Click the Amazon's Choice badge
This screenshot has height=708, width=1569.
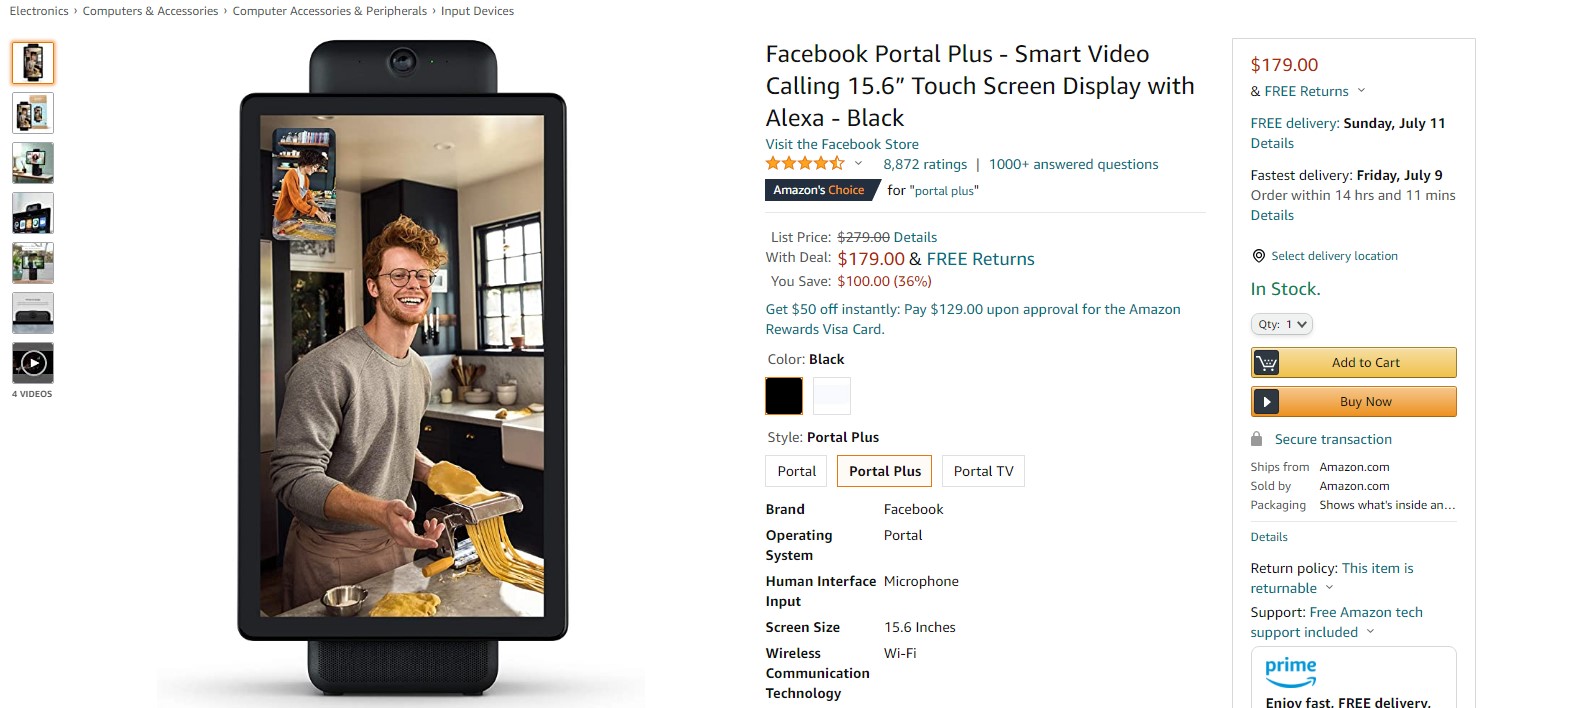(820, 190)
